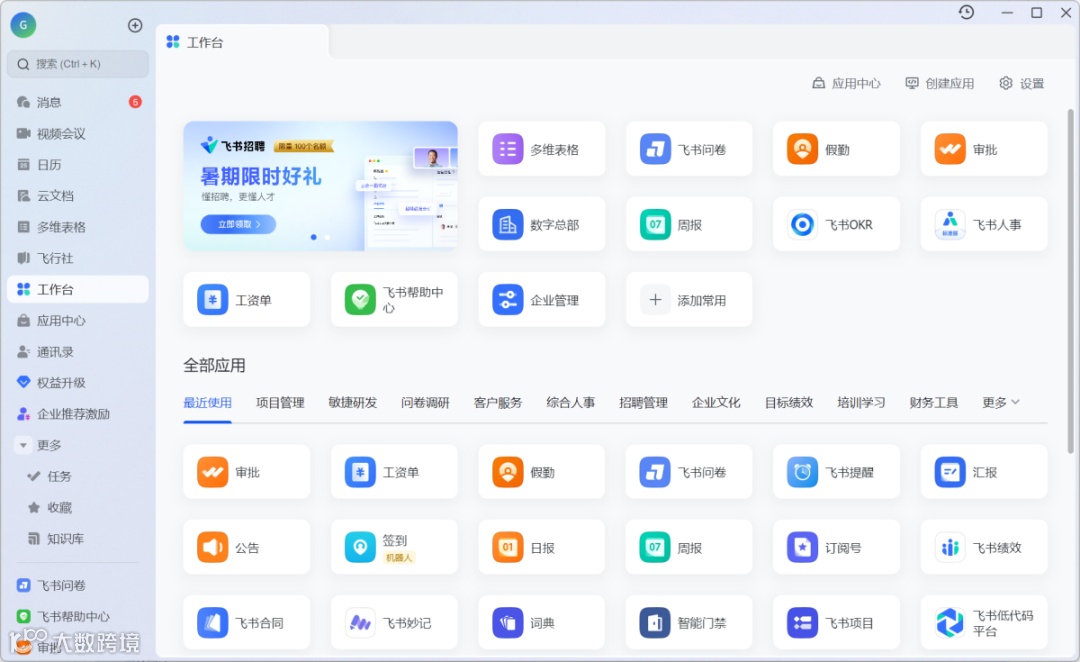Viewport: 1080px width, 662px height.
Task: Open the 企业管理 app
Action: (x=541, y=300)
